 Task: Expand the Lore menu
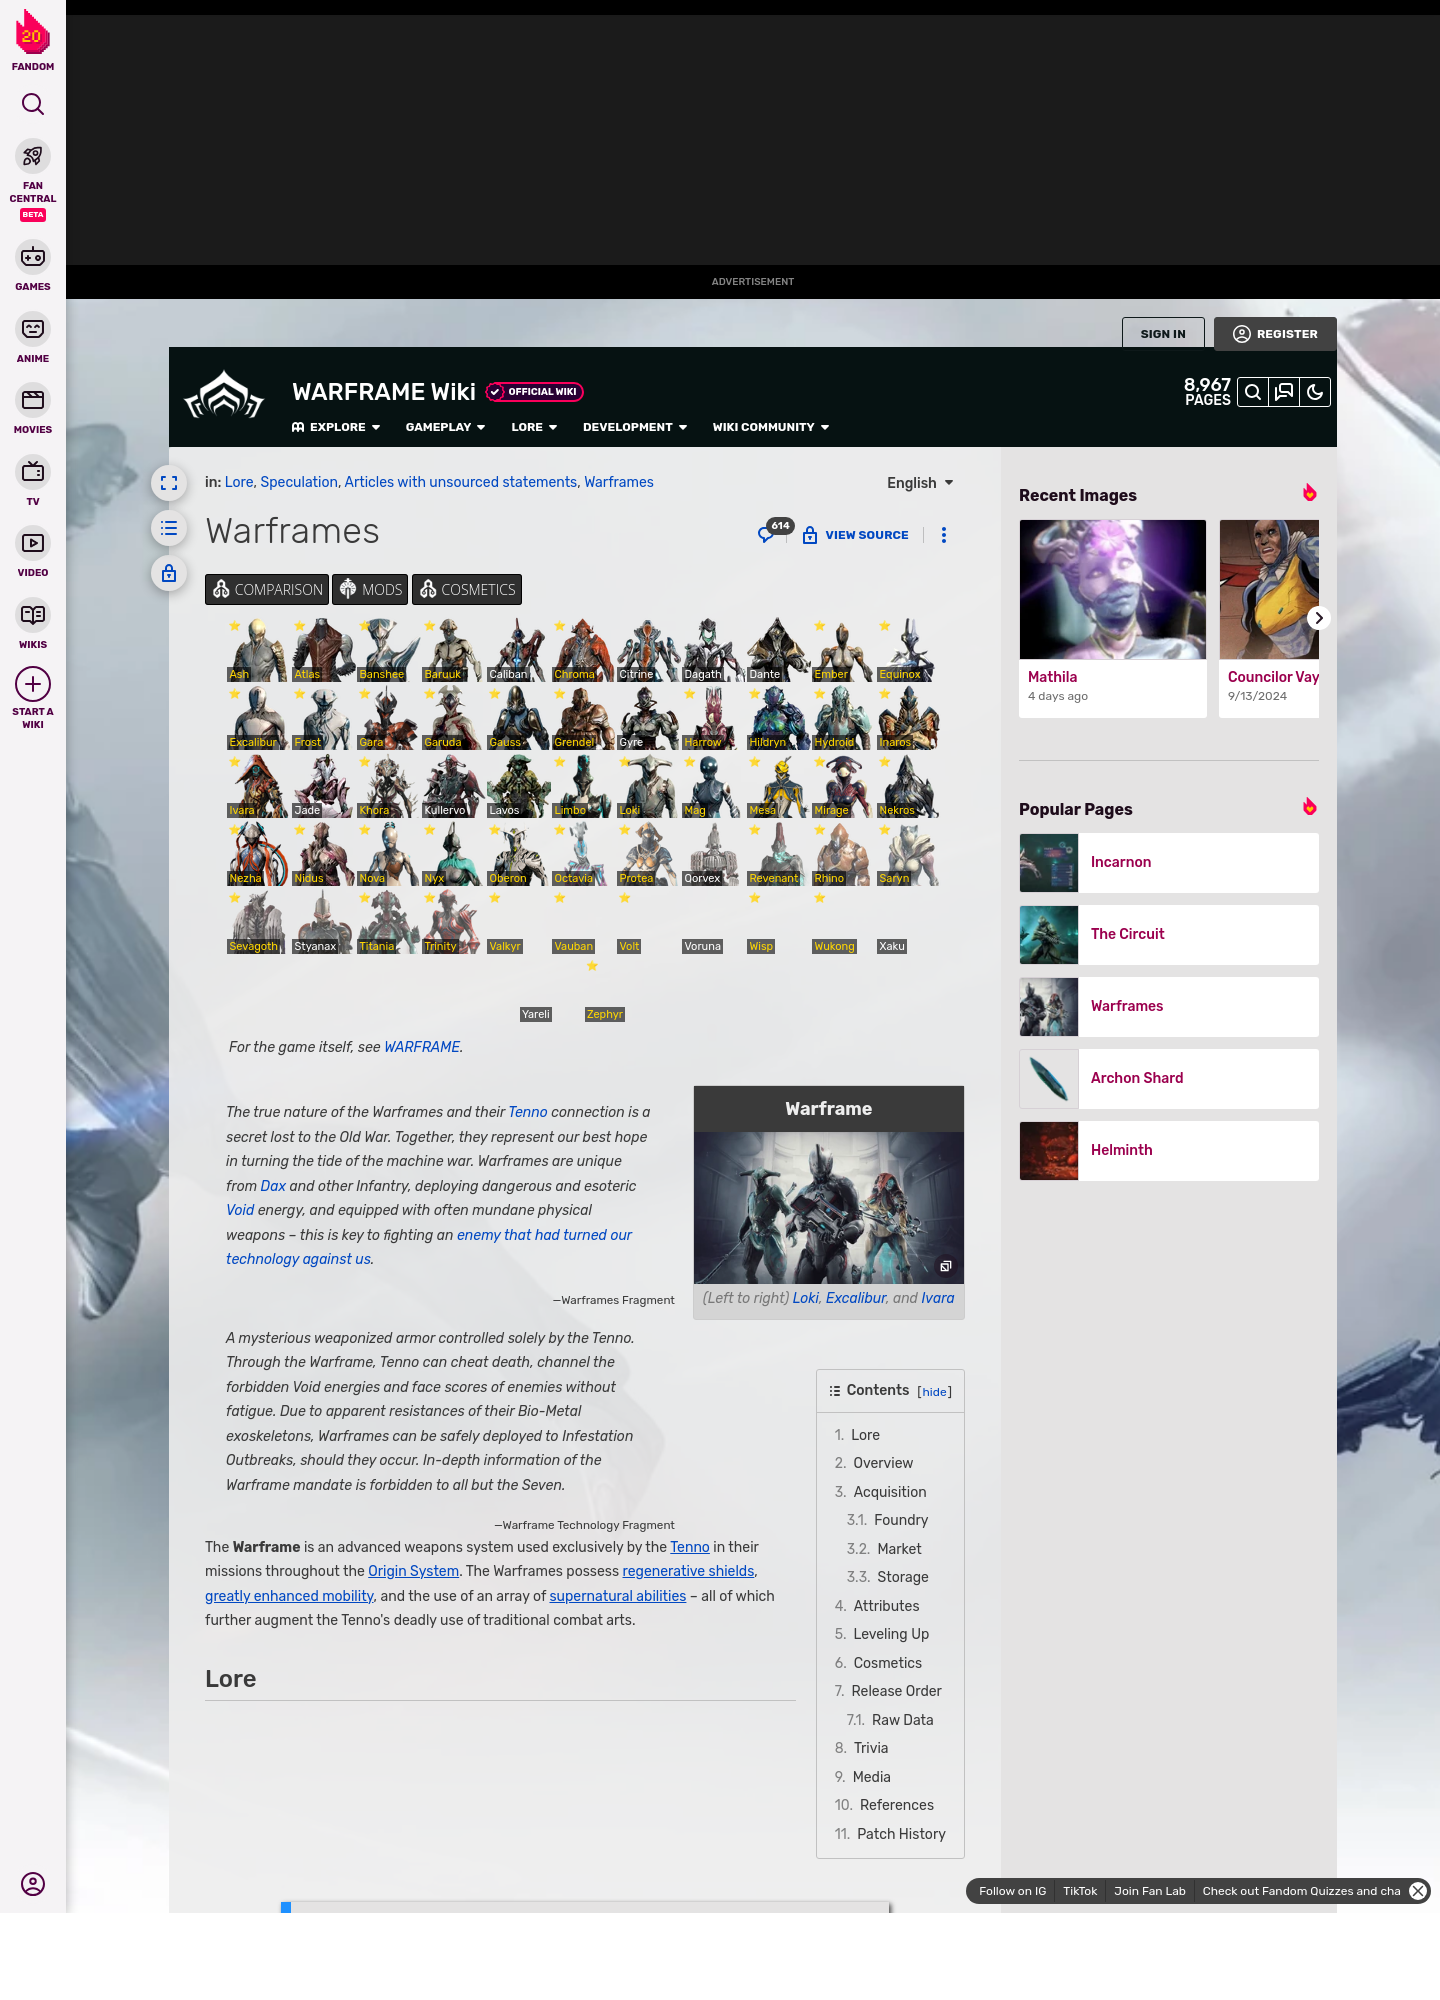pyautogui.click(x=534, y=427)
